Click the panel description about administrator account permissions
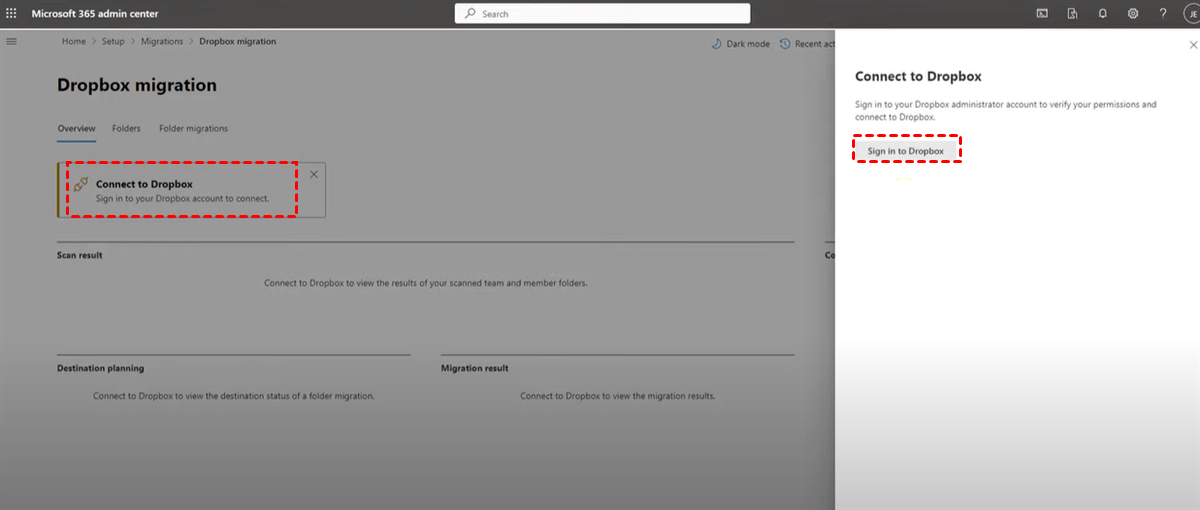This screenshot has height=510, width=1200. (x=1006, y=111)
